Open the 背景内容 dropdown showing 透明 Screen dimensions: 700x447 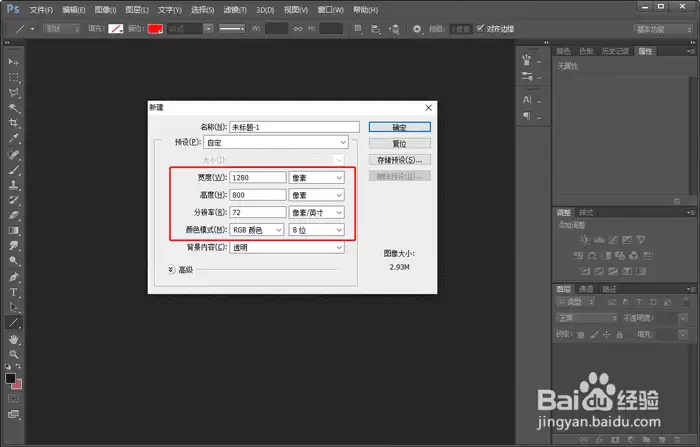click(x=287, y=247)
